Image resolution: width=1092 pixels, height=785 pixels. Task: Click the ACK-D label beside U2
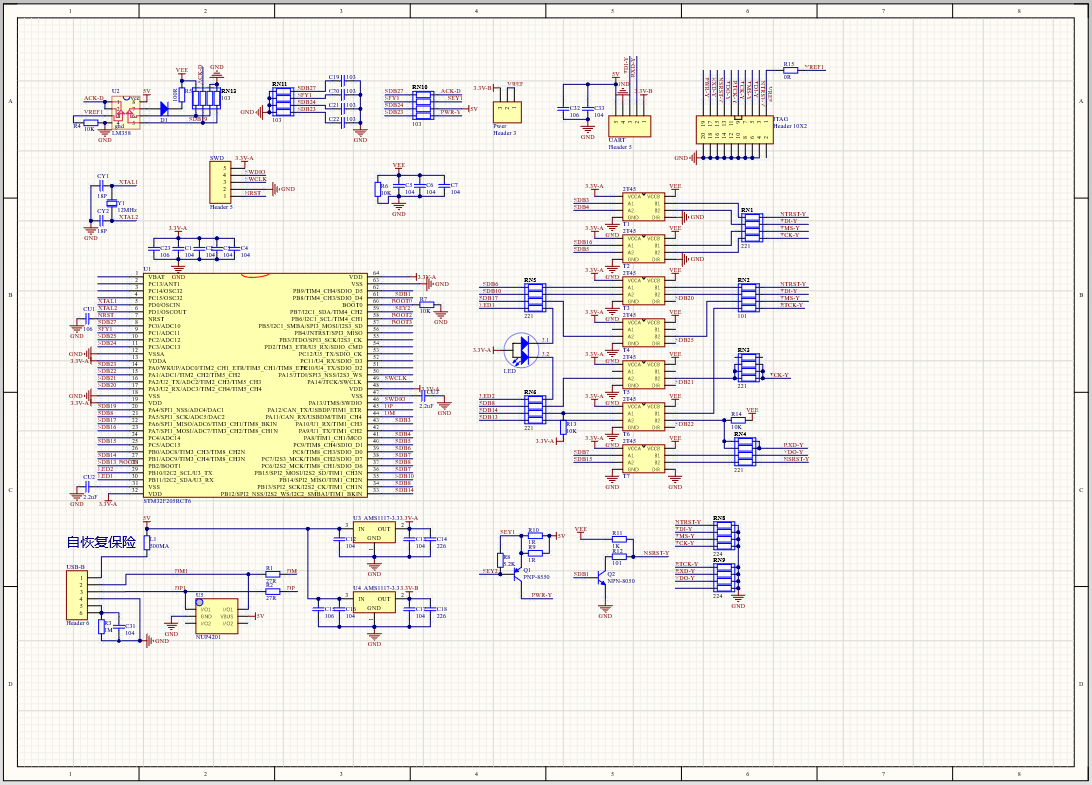coord(93,98)
